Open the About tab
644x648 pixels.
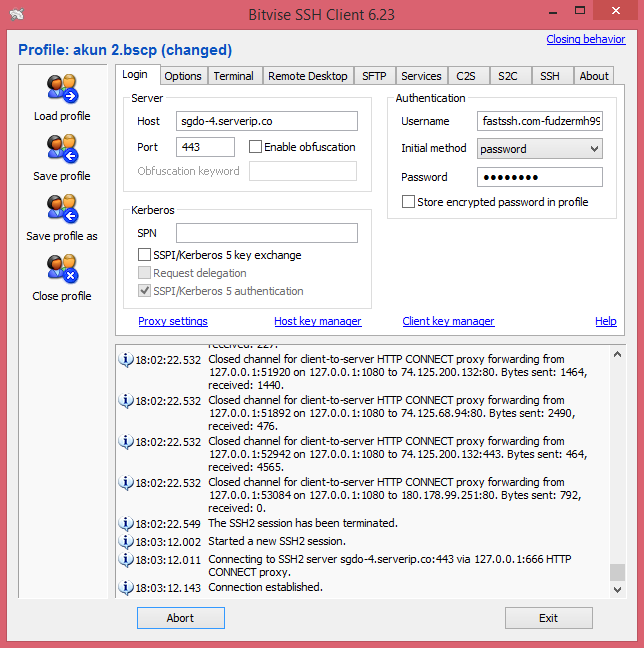594,76
